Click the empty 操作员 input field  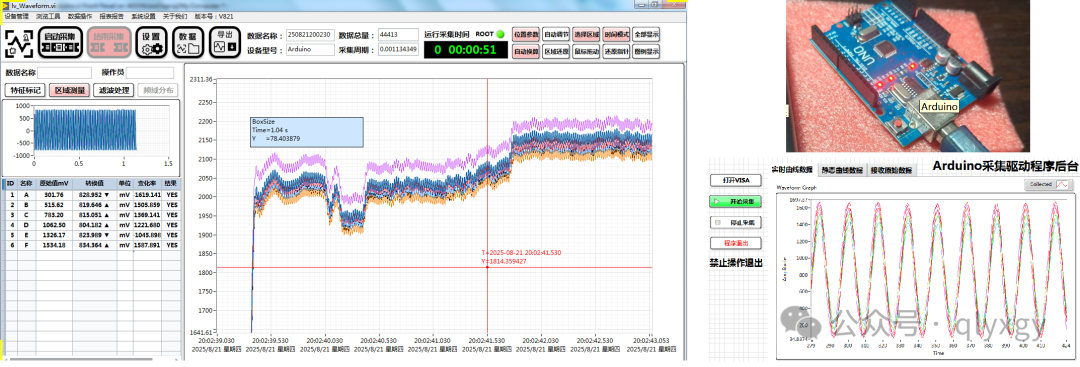coord(149,72)
